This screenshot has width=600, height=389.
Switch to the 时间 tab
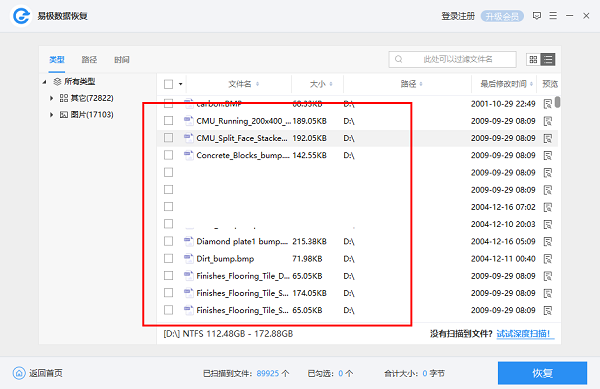122,60
